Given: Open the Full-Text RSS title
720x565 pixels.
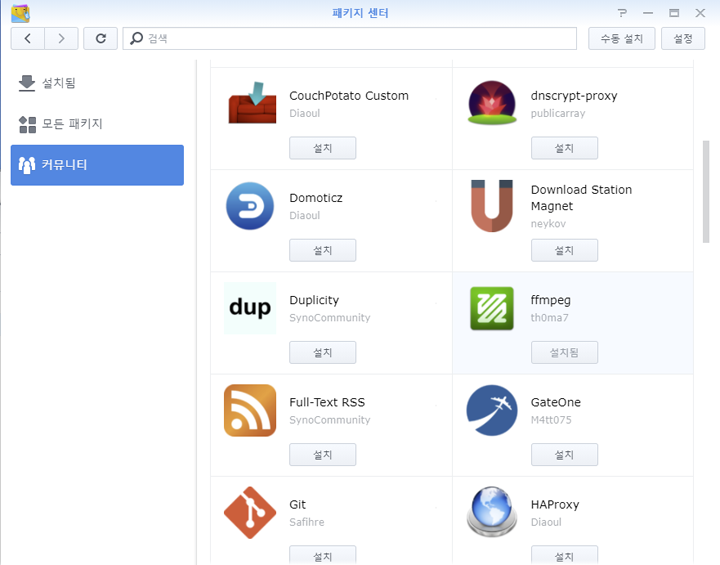Looking at the screenshot, I should pyautogui.click(x=327, y=402).
